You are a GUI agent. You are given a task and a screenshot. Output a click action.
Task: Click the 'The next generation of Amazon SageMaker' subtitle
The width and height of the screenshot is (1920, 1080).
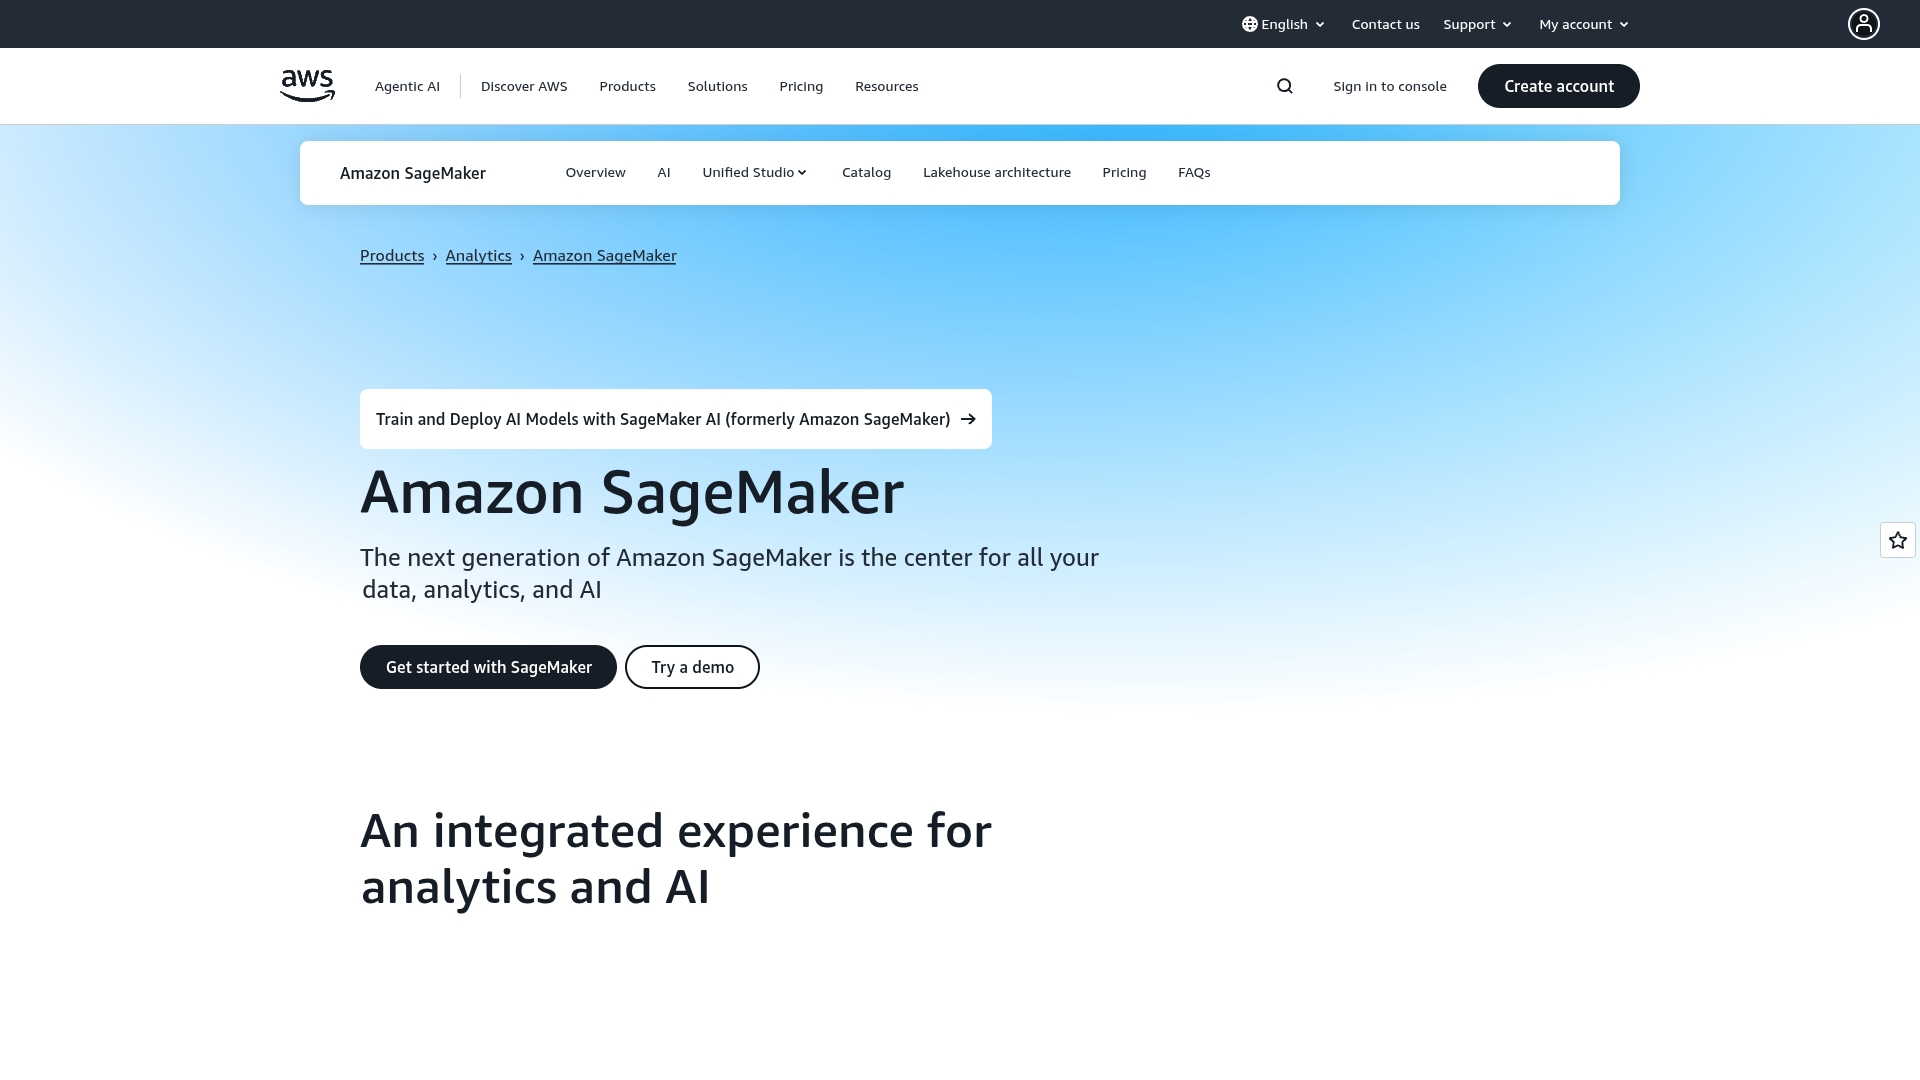point(730,573)
